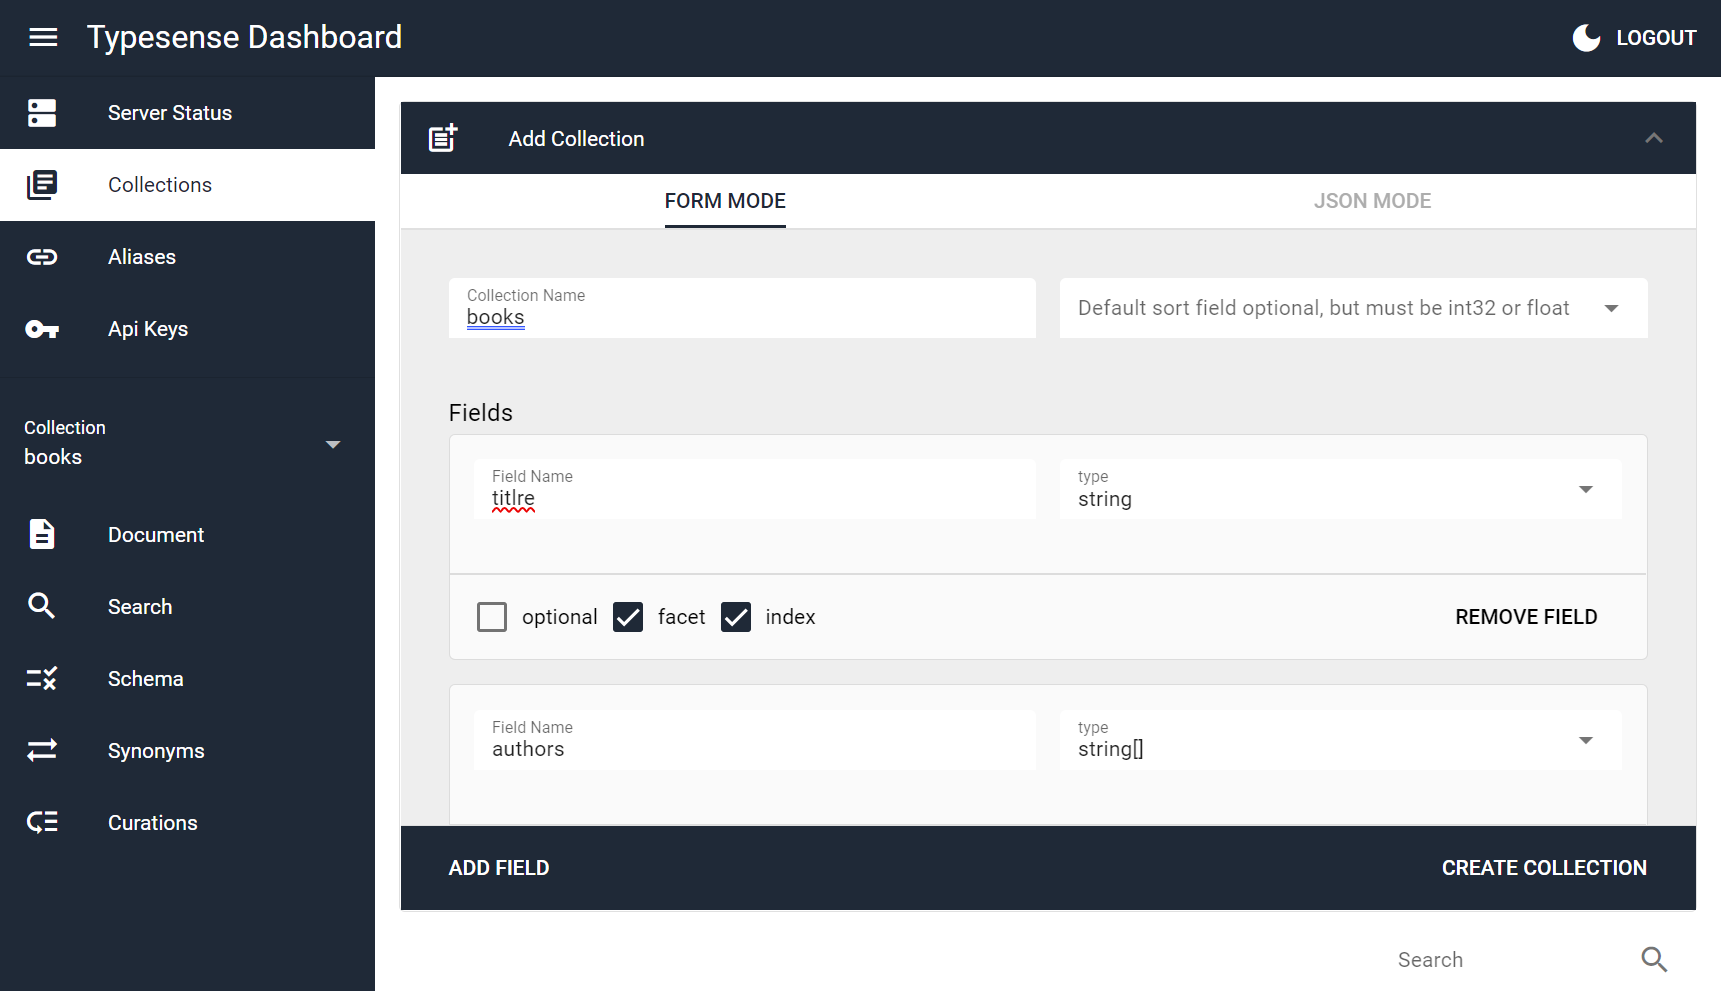This screenshot has height=991, width=1721.
Task: Collapse the Add Collection panel chevron
Action: pos(1654,138)
